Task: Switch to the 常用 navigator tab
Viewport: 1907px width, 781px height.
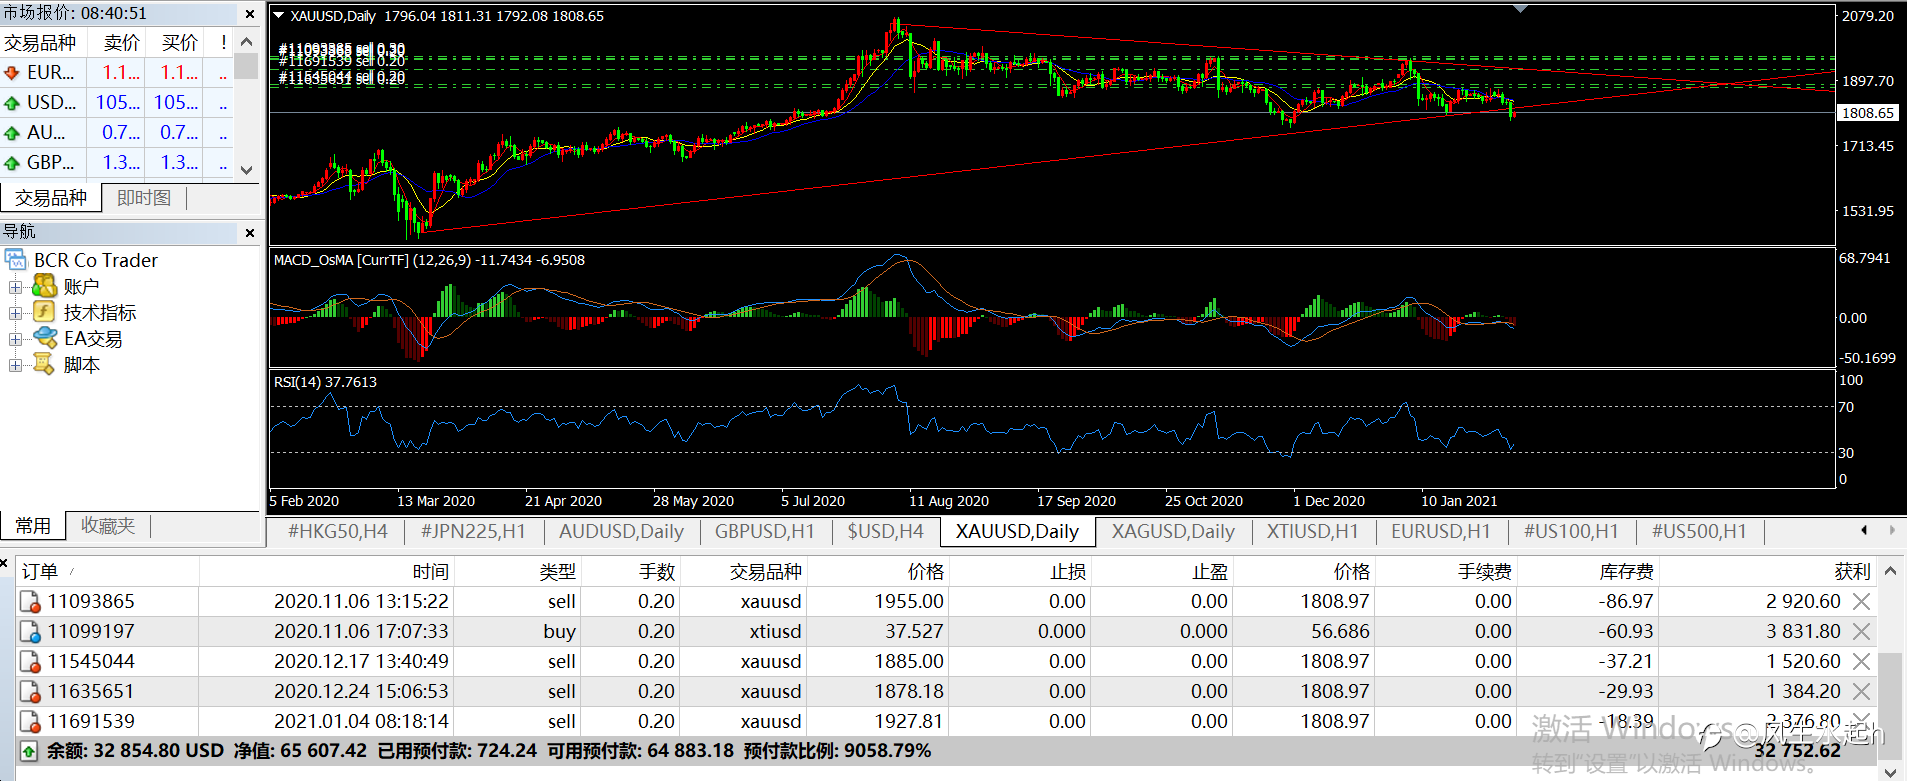Action: pos(33,525)
